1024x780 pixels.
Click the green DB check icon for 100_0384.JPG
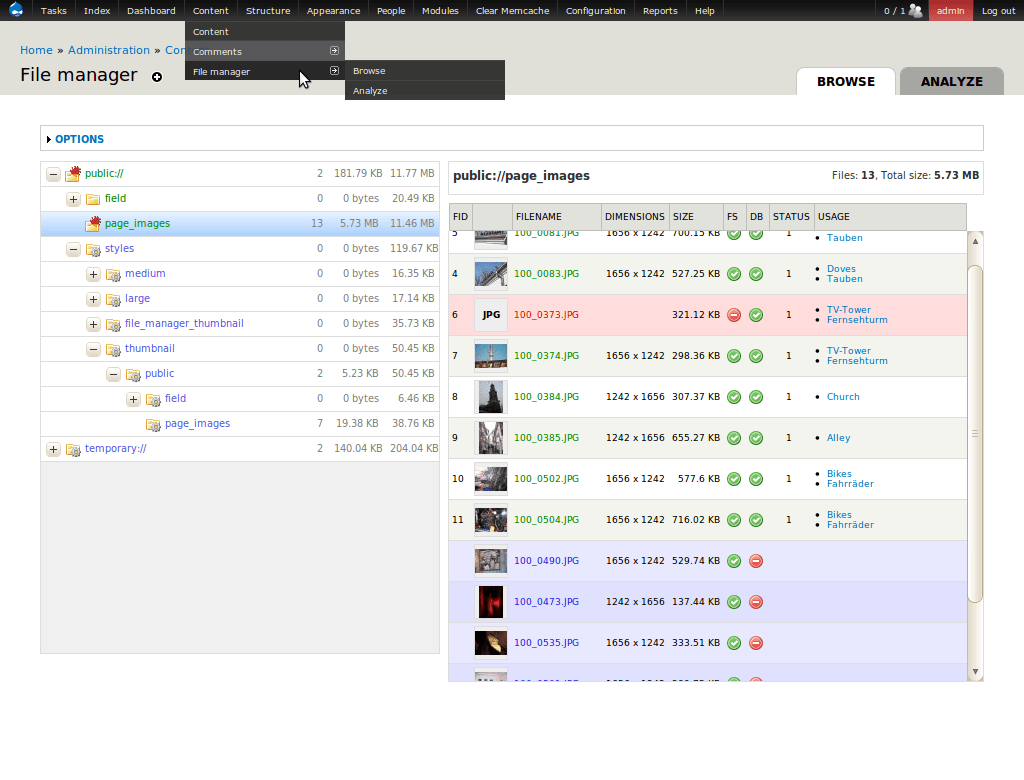(756, 396)
